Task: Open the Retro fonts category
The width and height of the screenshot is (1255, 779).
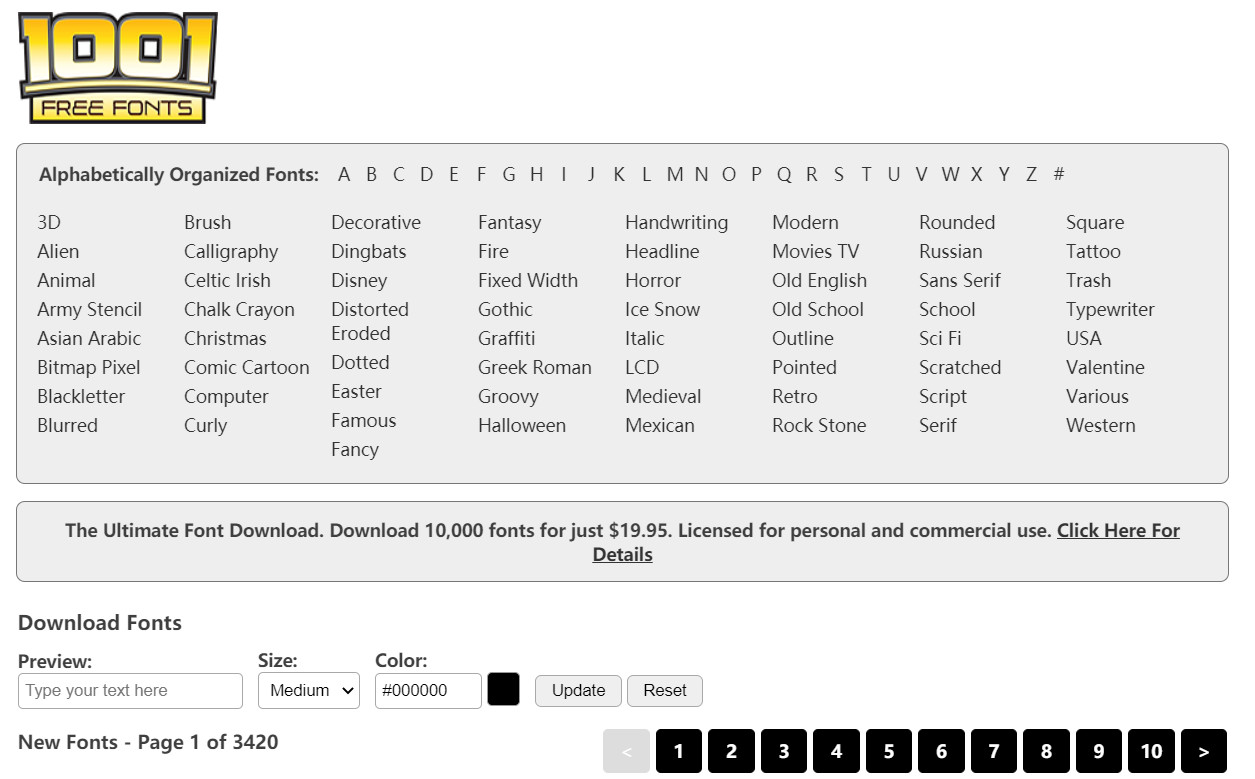Action: pyautogui.click(x=795, y=396)
